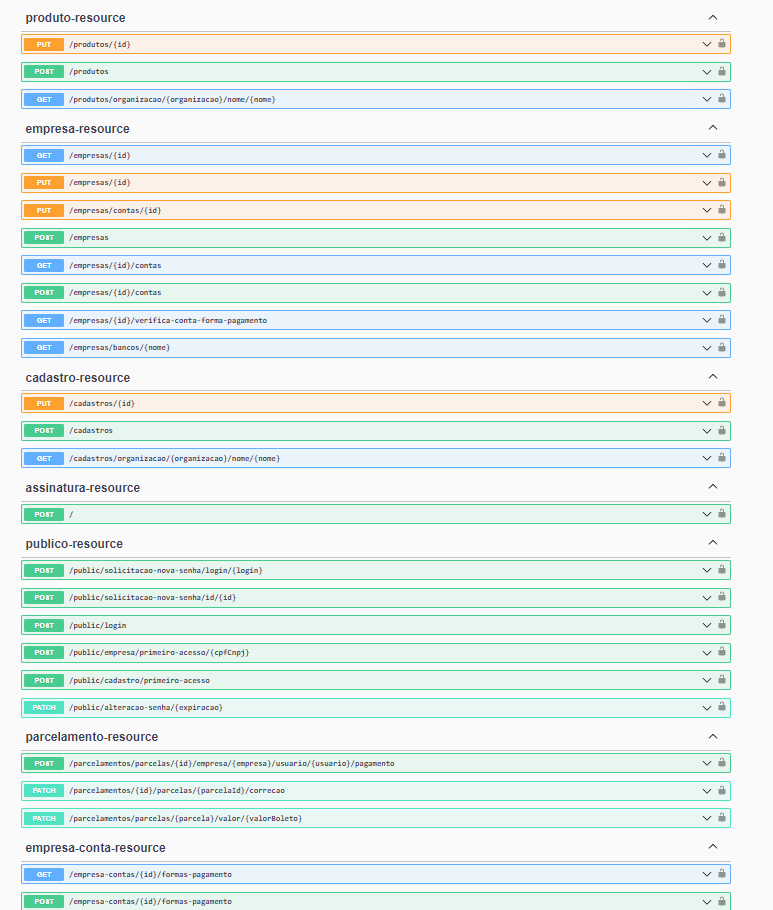Click path /public/empresa/primeiro-acesso/{cpfCnpj}

(x=159, y=652)
